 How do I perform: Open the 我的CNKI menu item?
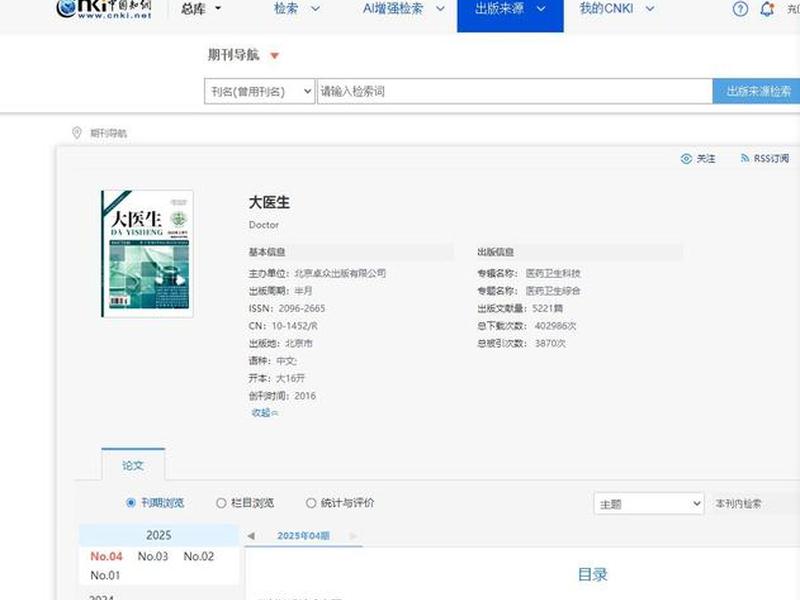click(x=606, y=9)
